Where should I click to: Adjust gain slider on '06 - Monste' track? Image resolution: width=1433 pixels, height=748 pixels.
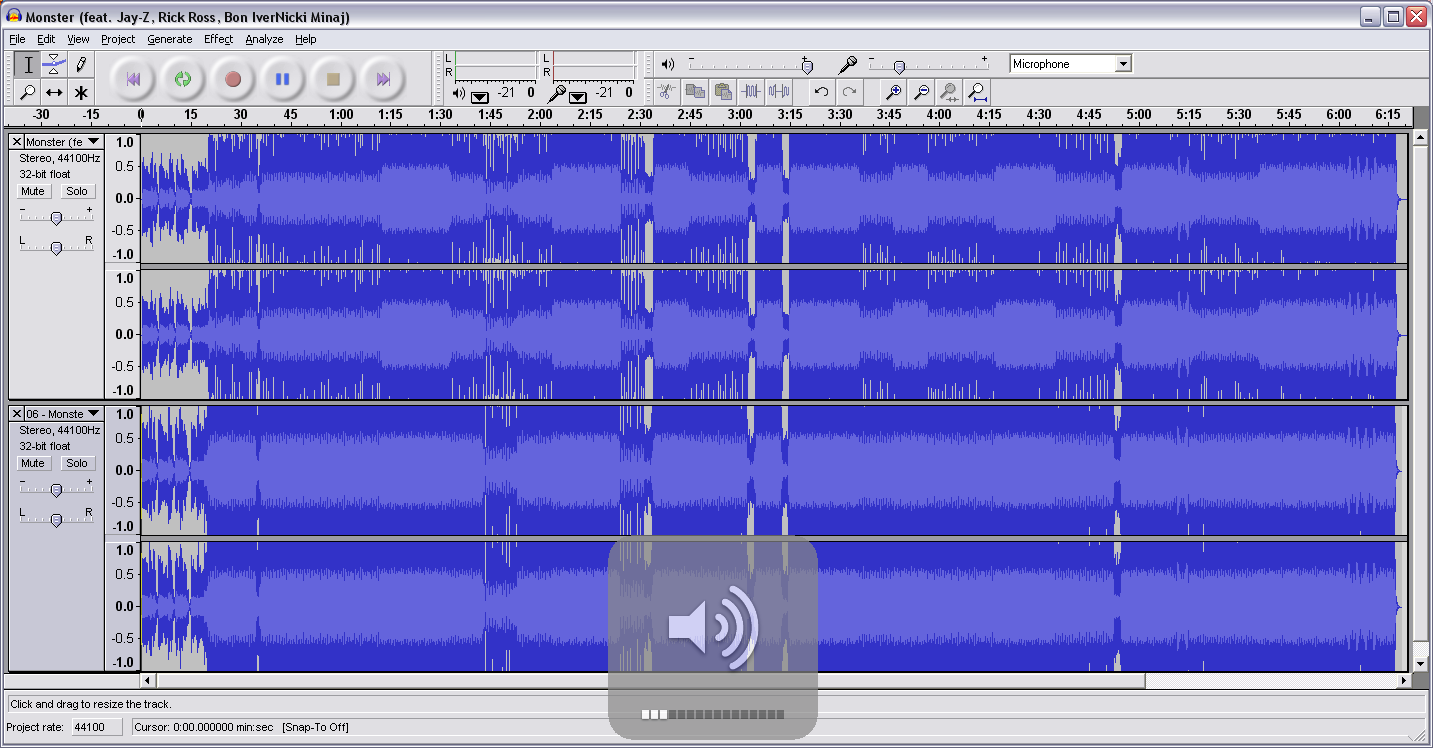pyautogui.click(x=56, y=489)
